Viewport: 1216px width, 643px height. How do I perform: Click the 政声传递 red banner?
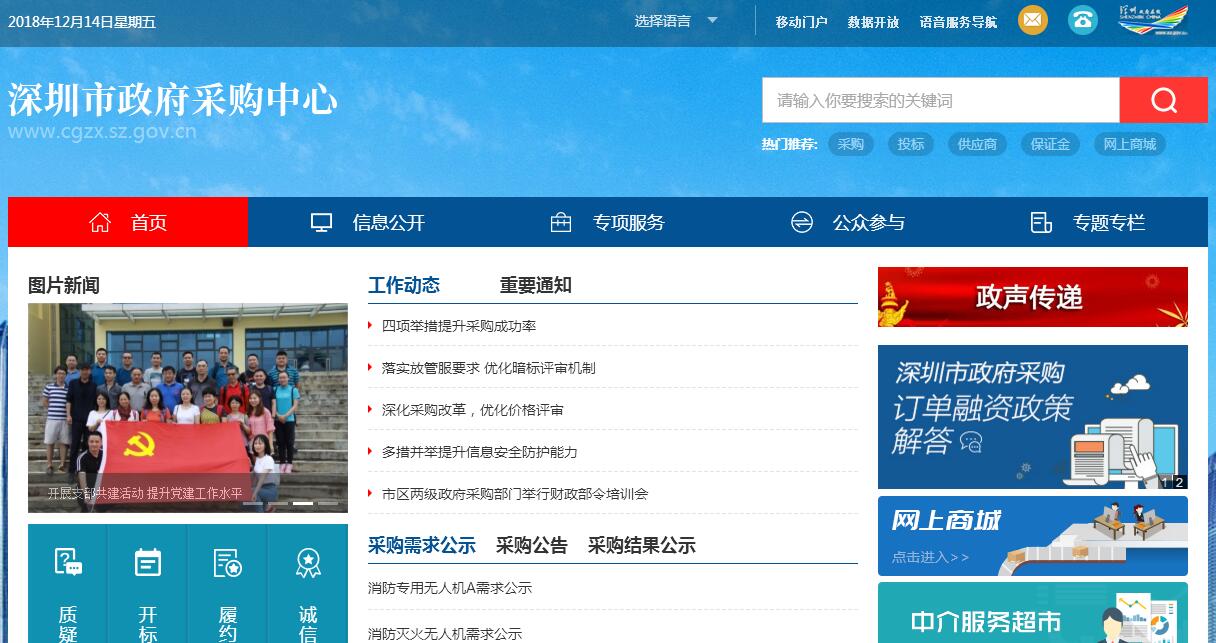coord(1032,297)
